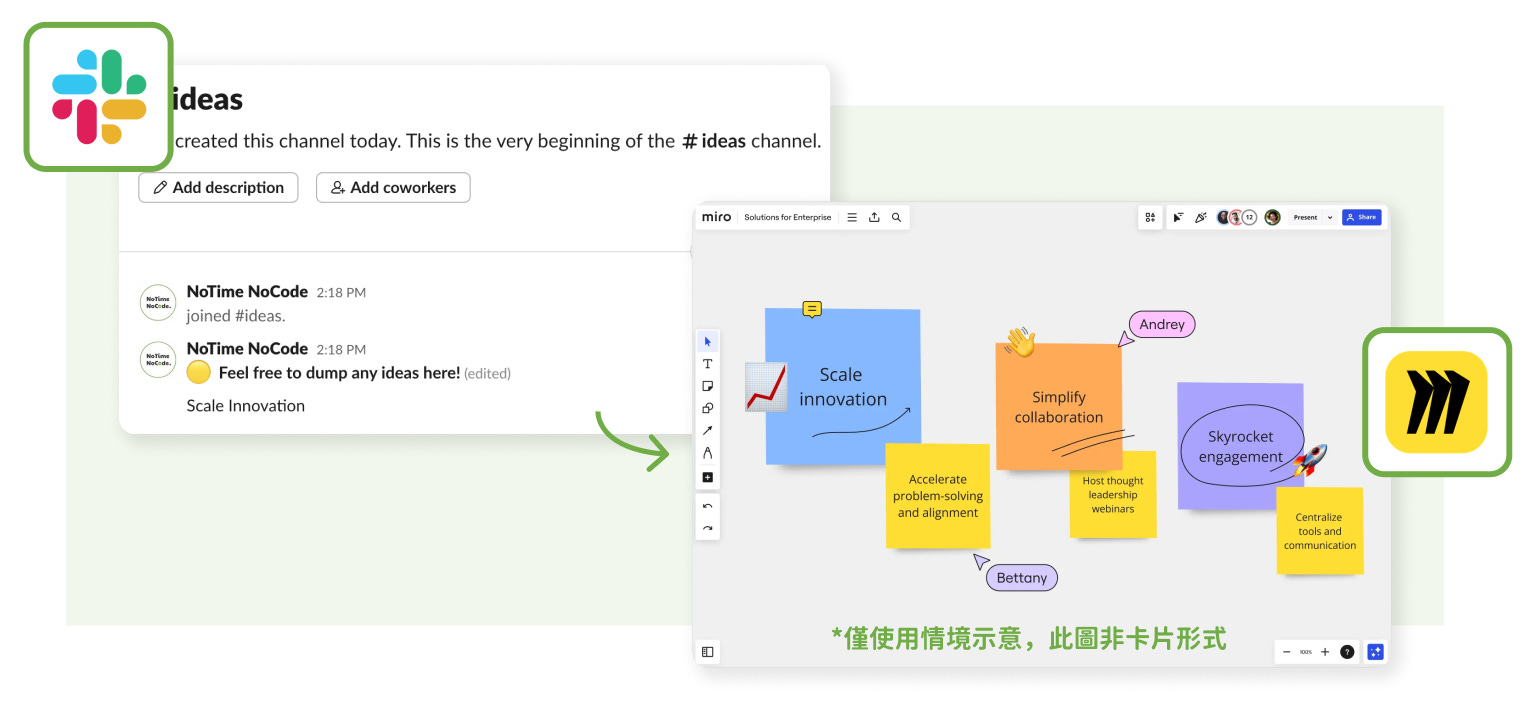Open the help question mark icon
The image size is (1534, 714).
point(1347,652)
